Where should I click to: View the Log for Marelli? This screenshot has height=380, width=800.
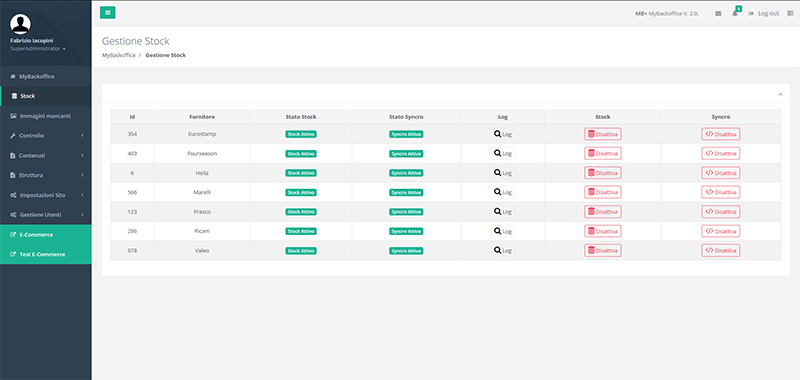tap(503, 192)
